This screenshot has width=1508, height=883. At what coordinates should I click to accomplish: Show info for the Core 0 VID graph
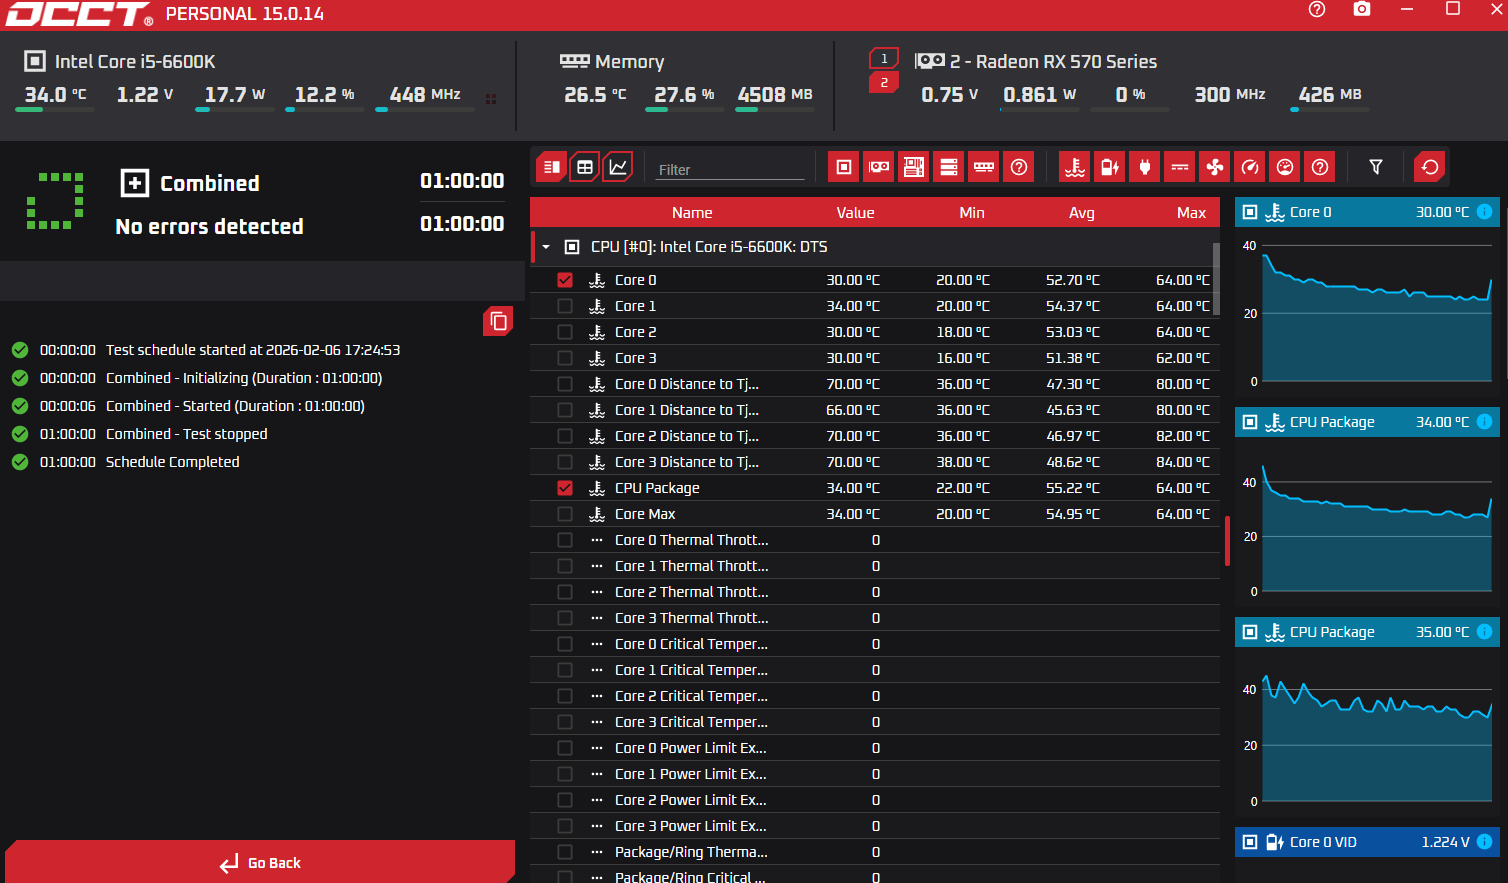(x=1485, y=842)
